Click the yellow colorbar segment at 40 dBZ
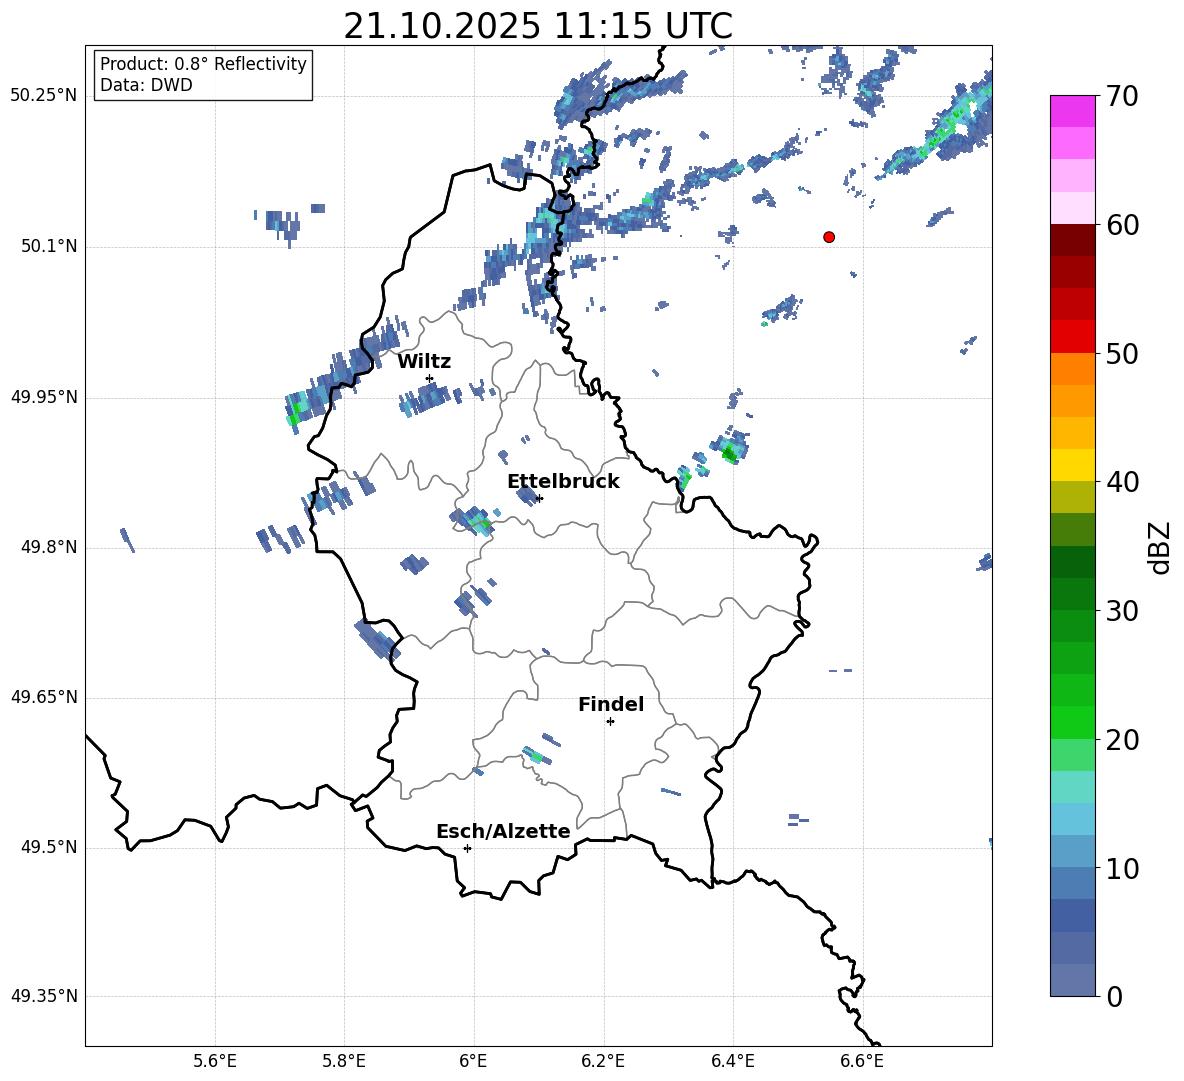This screenshot has height=1081, width=1184. click(x=1072, y=465)
